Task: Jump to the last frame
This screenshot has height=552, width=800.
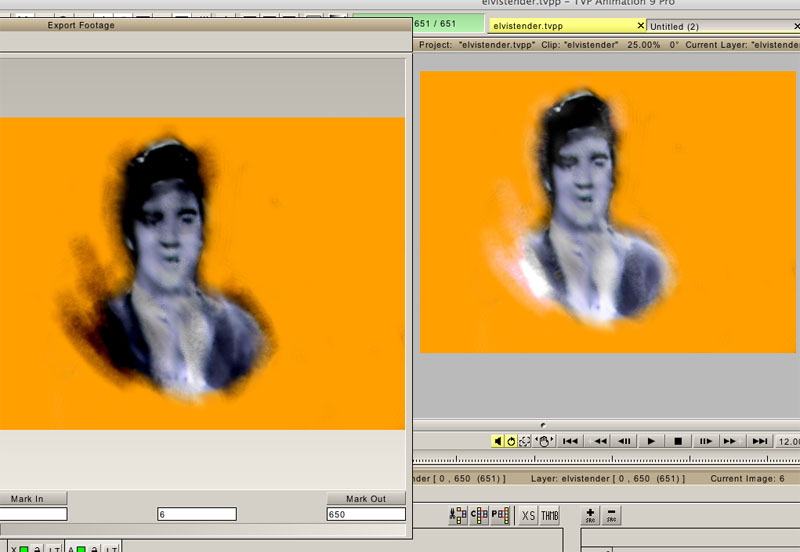Action: click(x=760, y=441)
